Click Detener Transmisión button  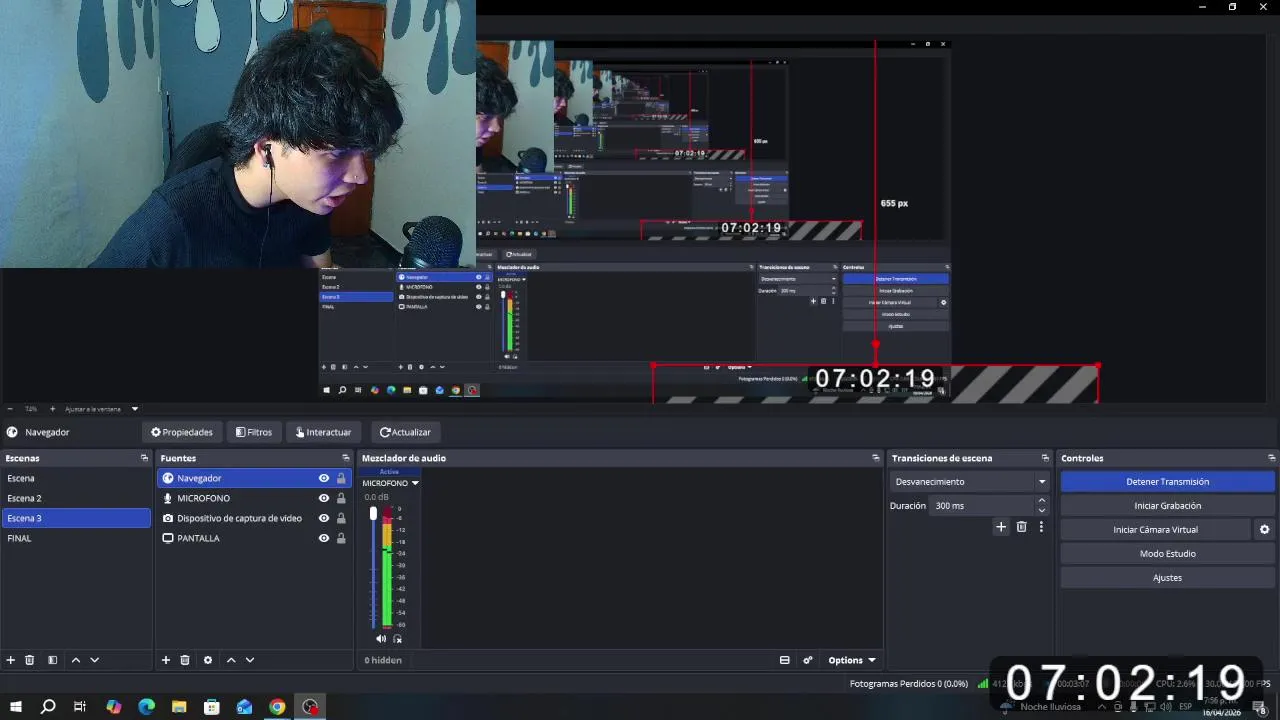1167,482
